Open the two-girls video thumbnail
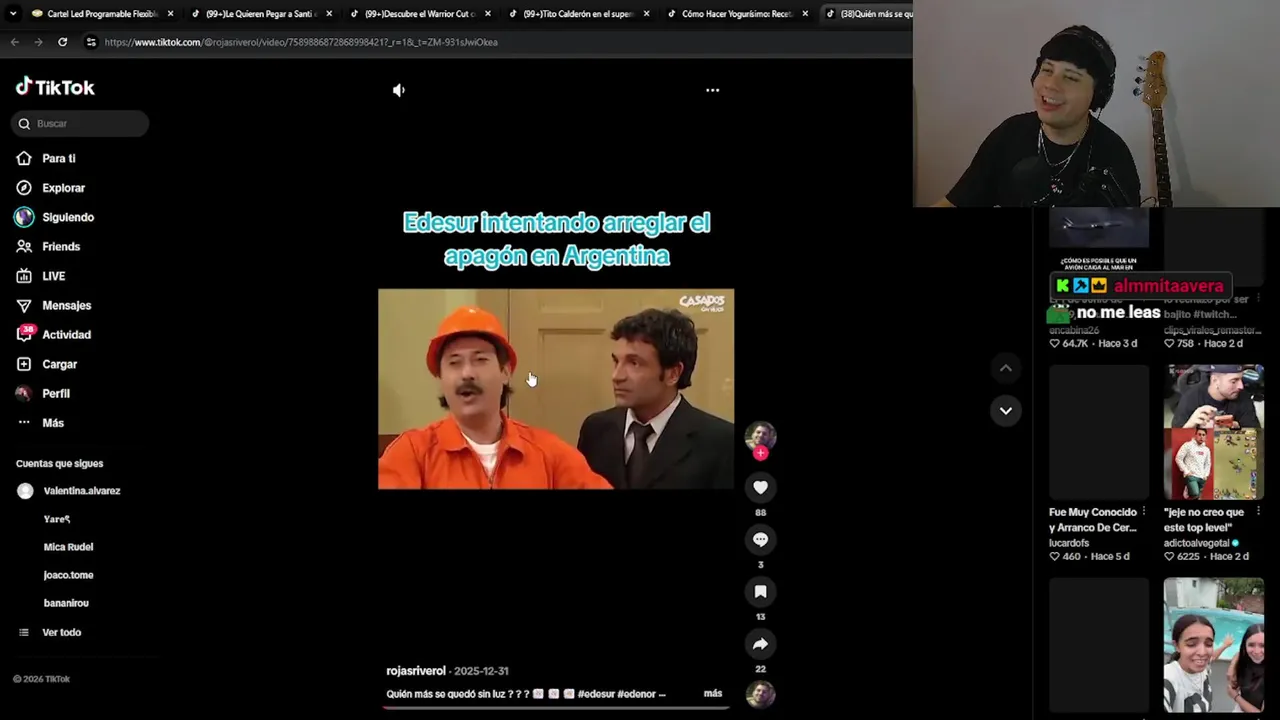1280x720 pixels. pos(1213,645)
